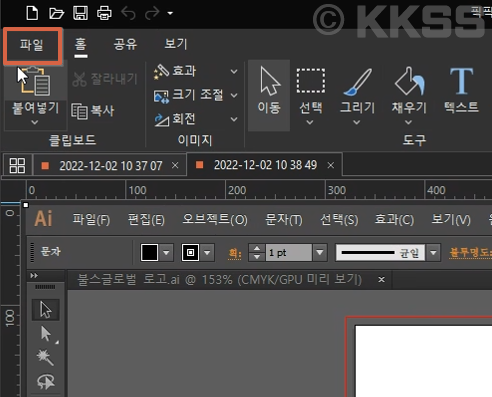
Task: Expand the 그리기 tool chevron
Action: [357, 123]
